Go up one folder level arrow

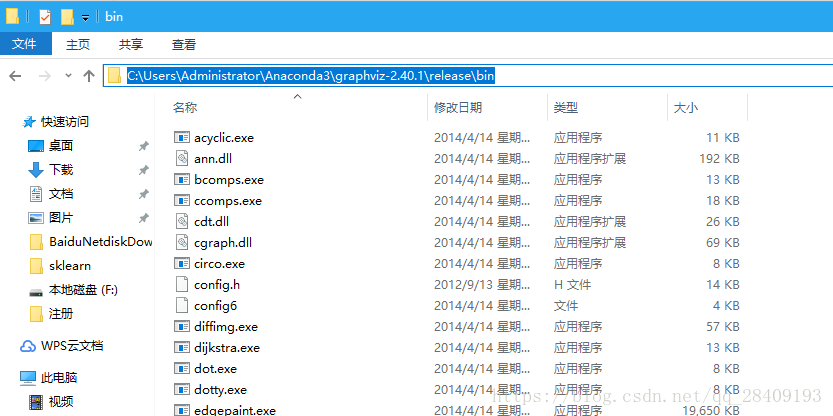[x=89, y=76]
